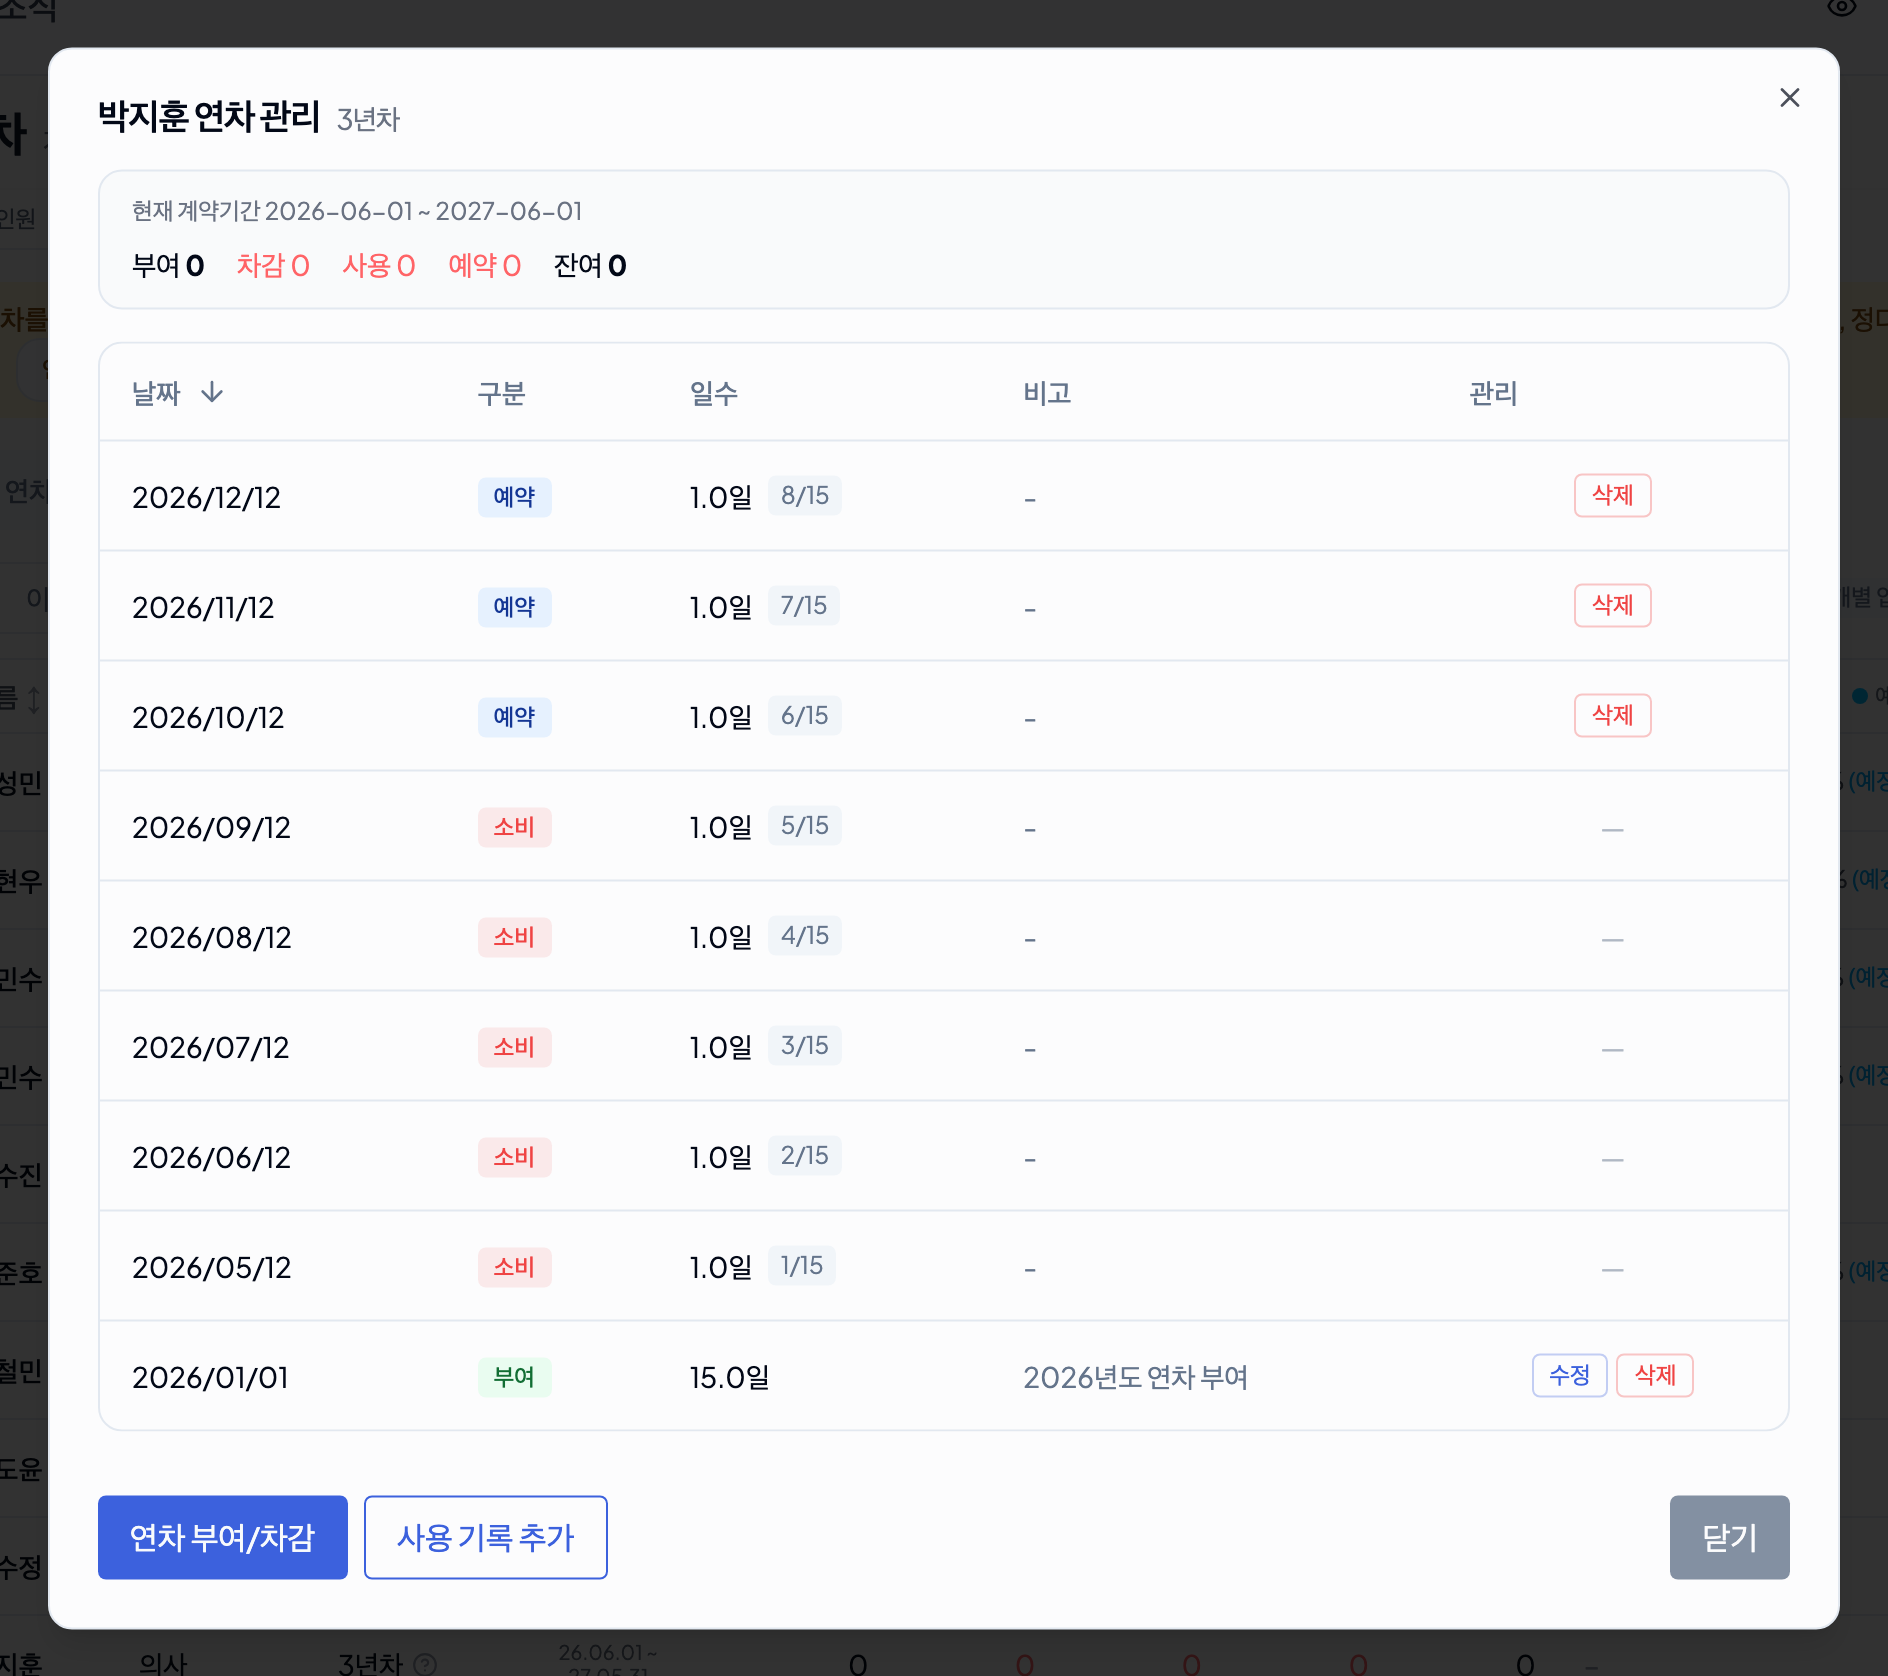
Task: Click the 잔여 0 summary value
Action: pos(590,265)
